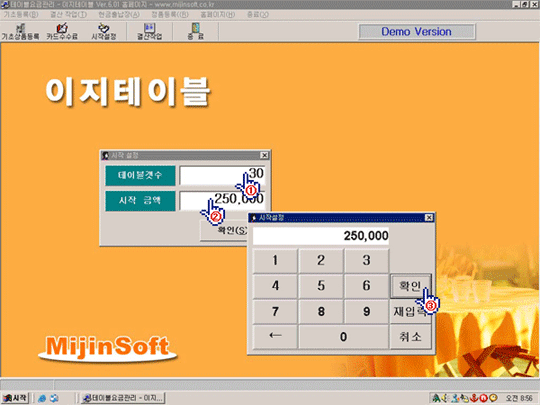Open the 카드수수료 toolbar icon
This screenshot has width=540, height=405.
[x=62, y=31]
